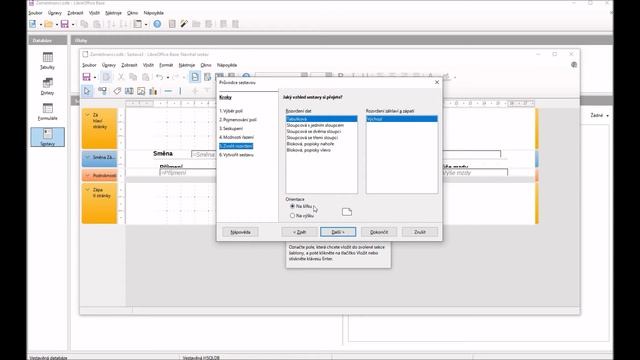Screen dimensions: 640x360
Task: Click Save icon in main Base toolbar
Action: [64, 24]
